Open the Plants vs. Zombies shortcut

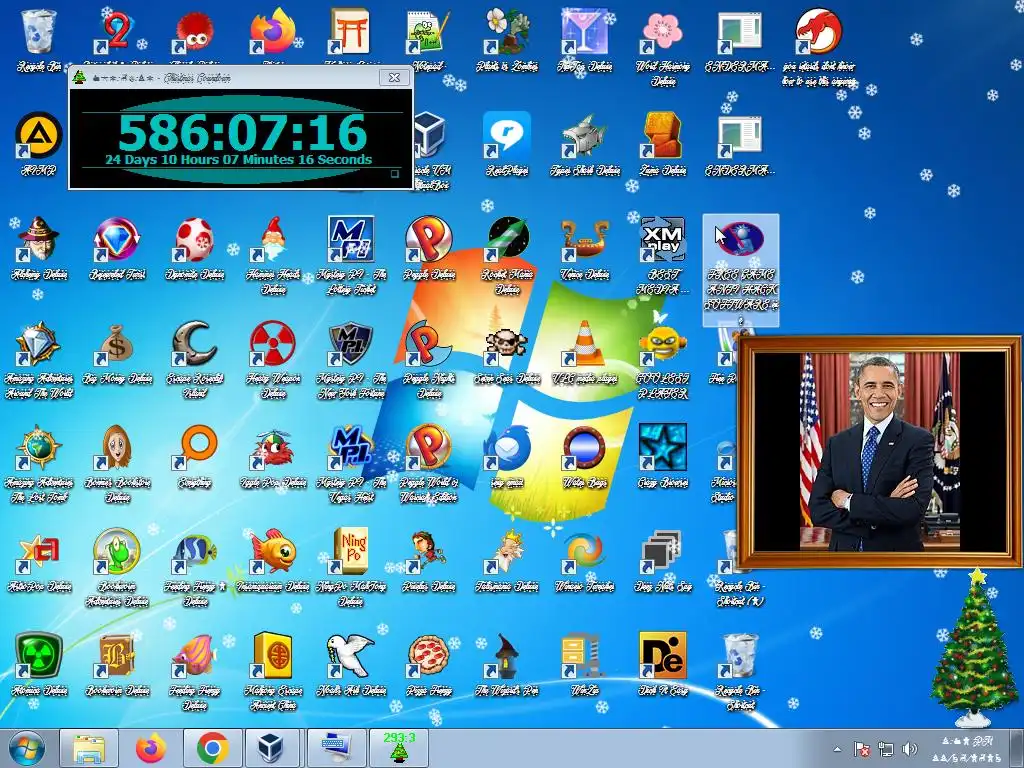507,31
